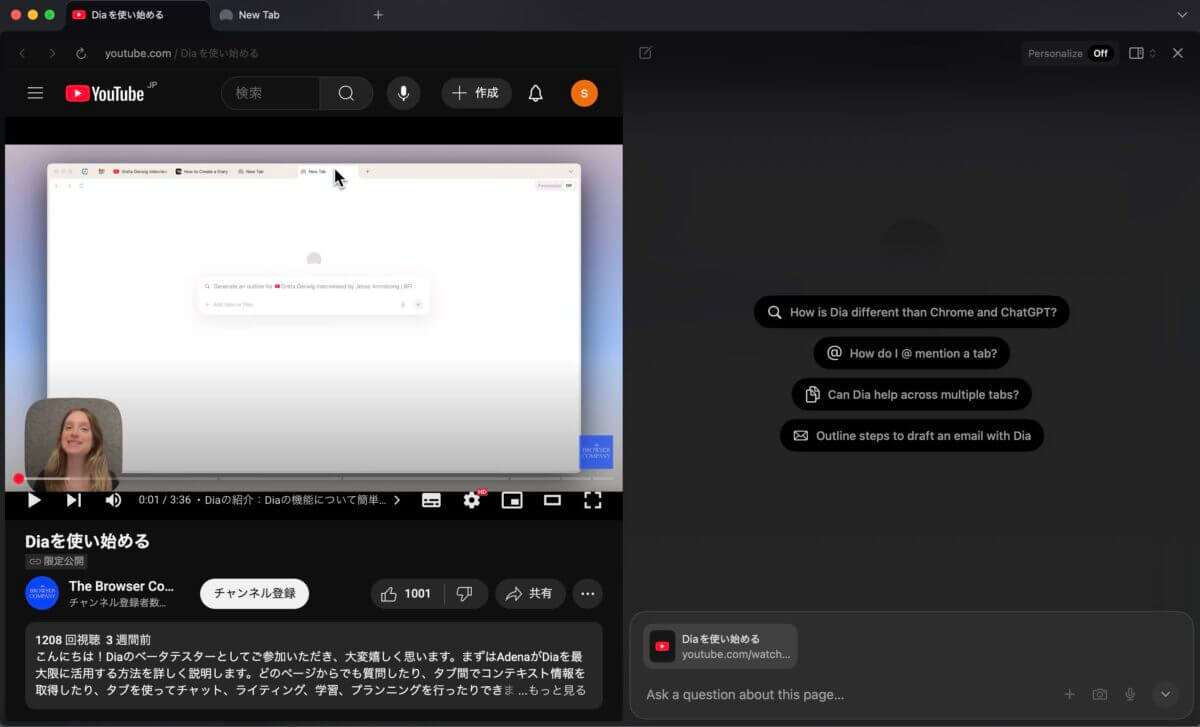Screen dimensions: 1200x727
Task: Reload the YouTube page
Action: 81,53
